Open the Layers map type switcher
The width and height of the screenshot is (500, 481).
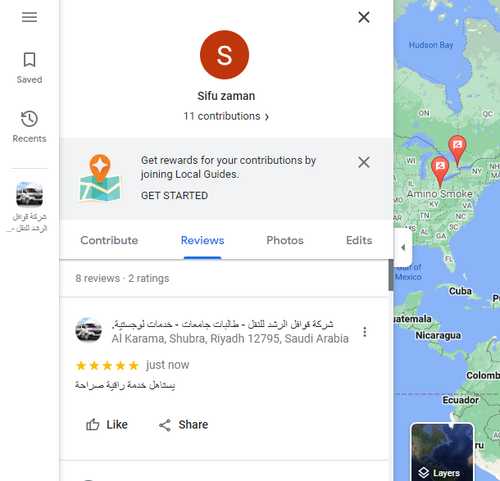442,452
